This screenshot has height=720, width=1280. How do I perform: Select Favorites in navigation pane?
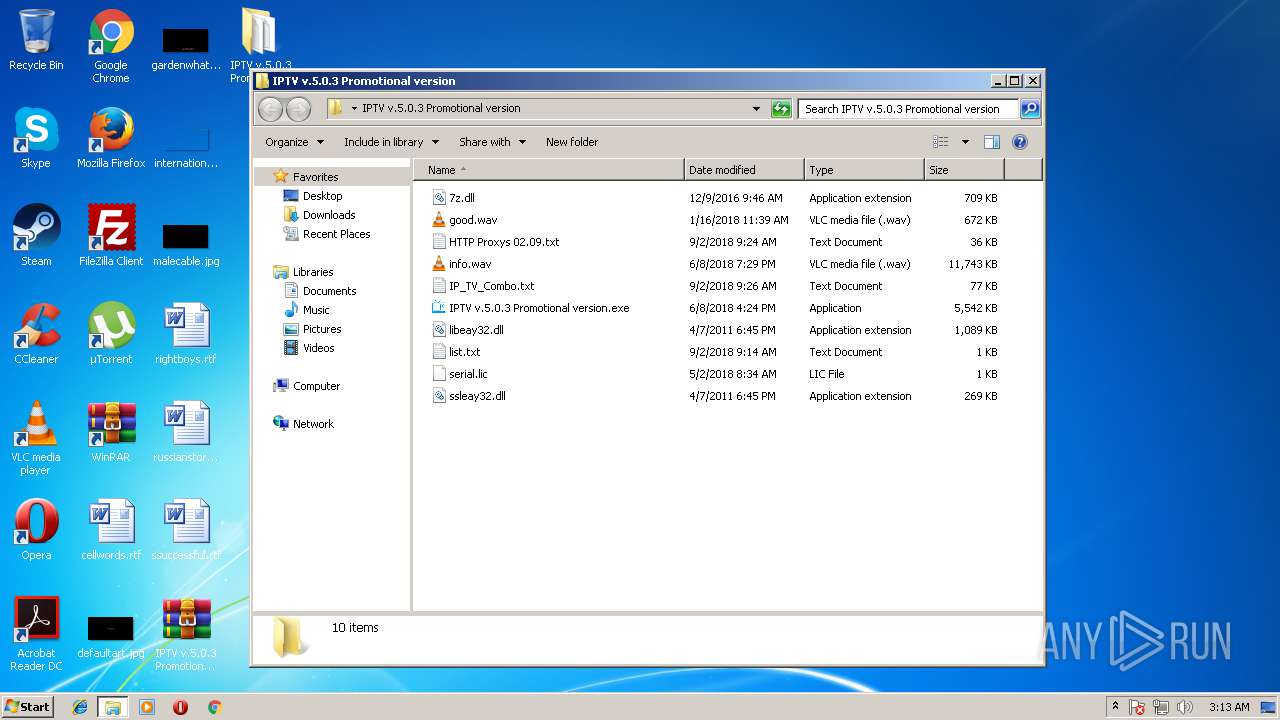(x=315, y=177)
